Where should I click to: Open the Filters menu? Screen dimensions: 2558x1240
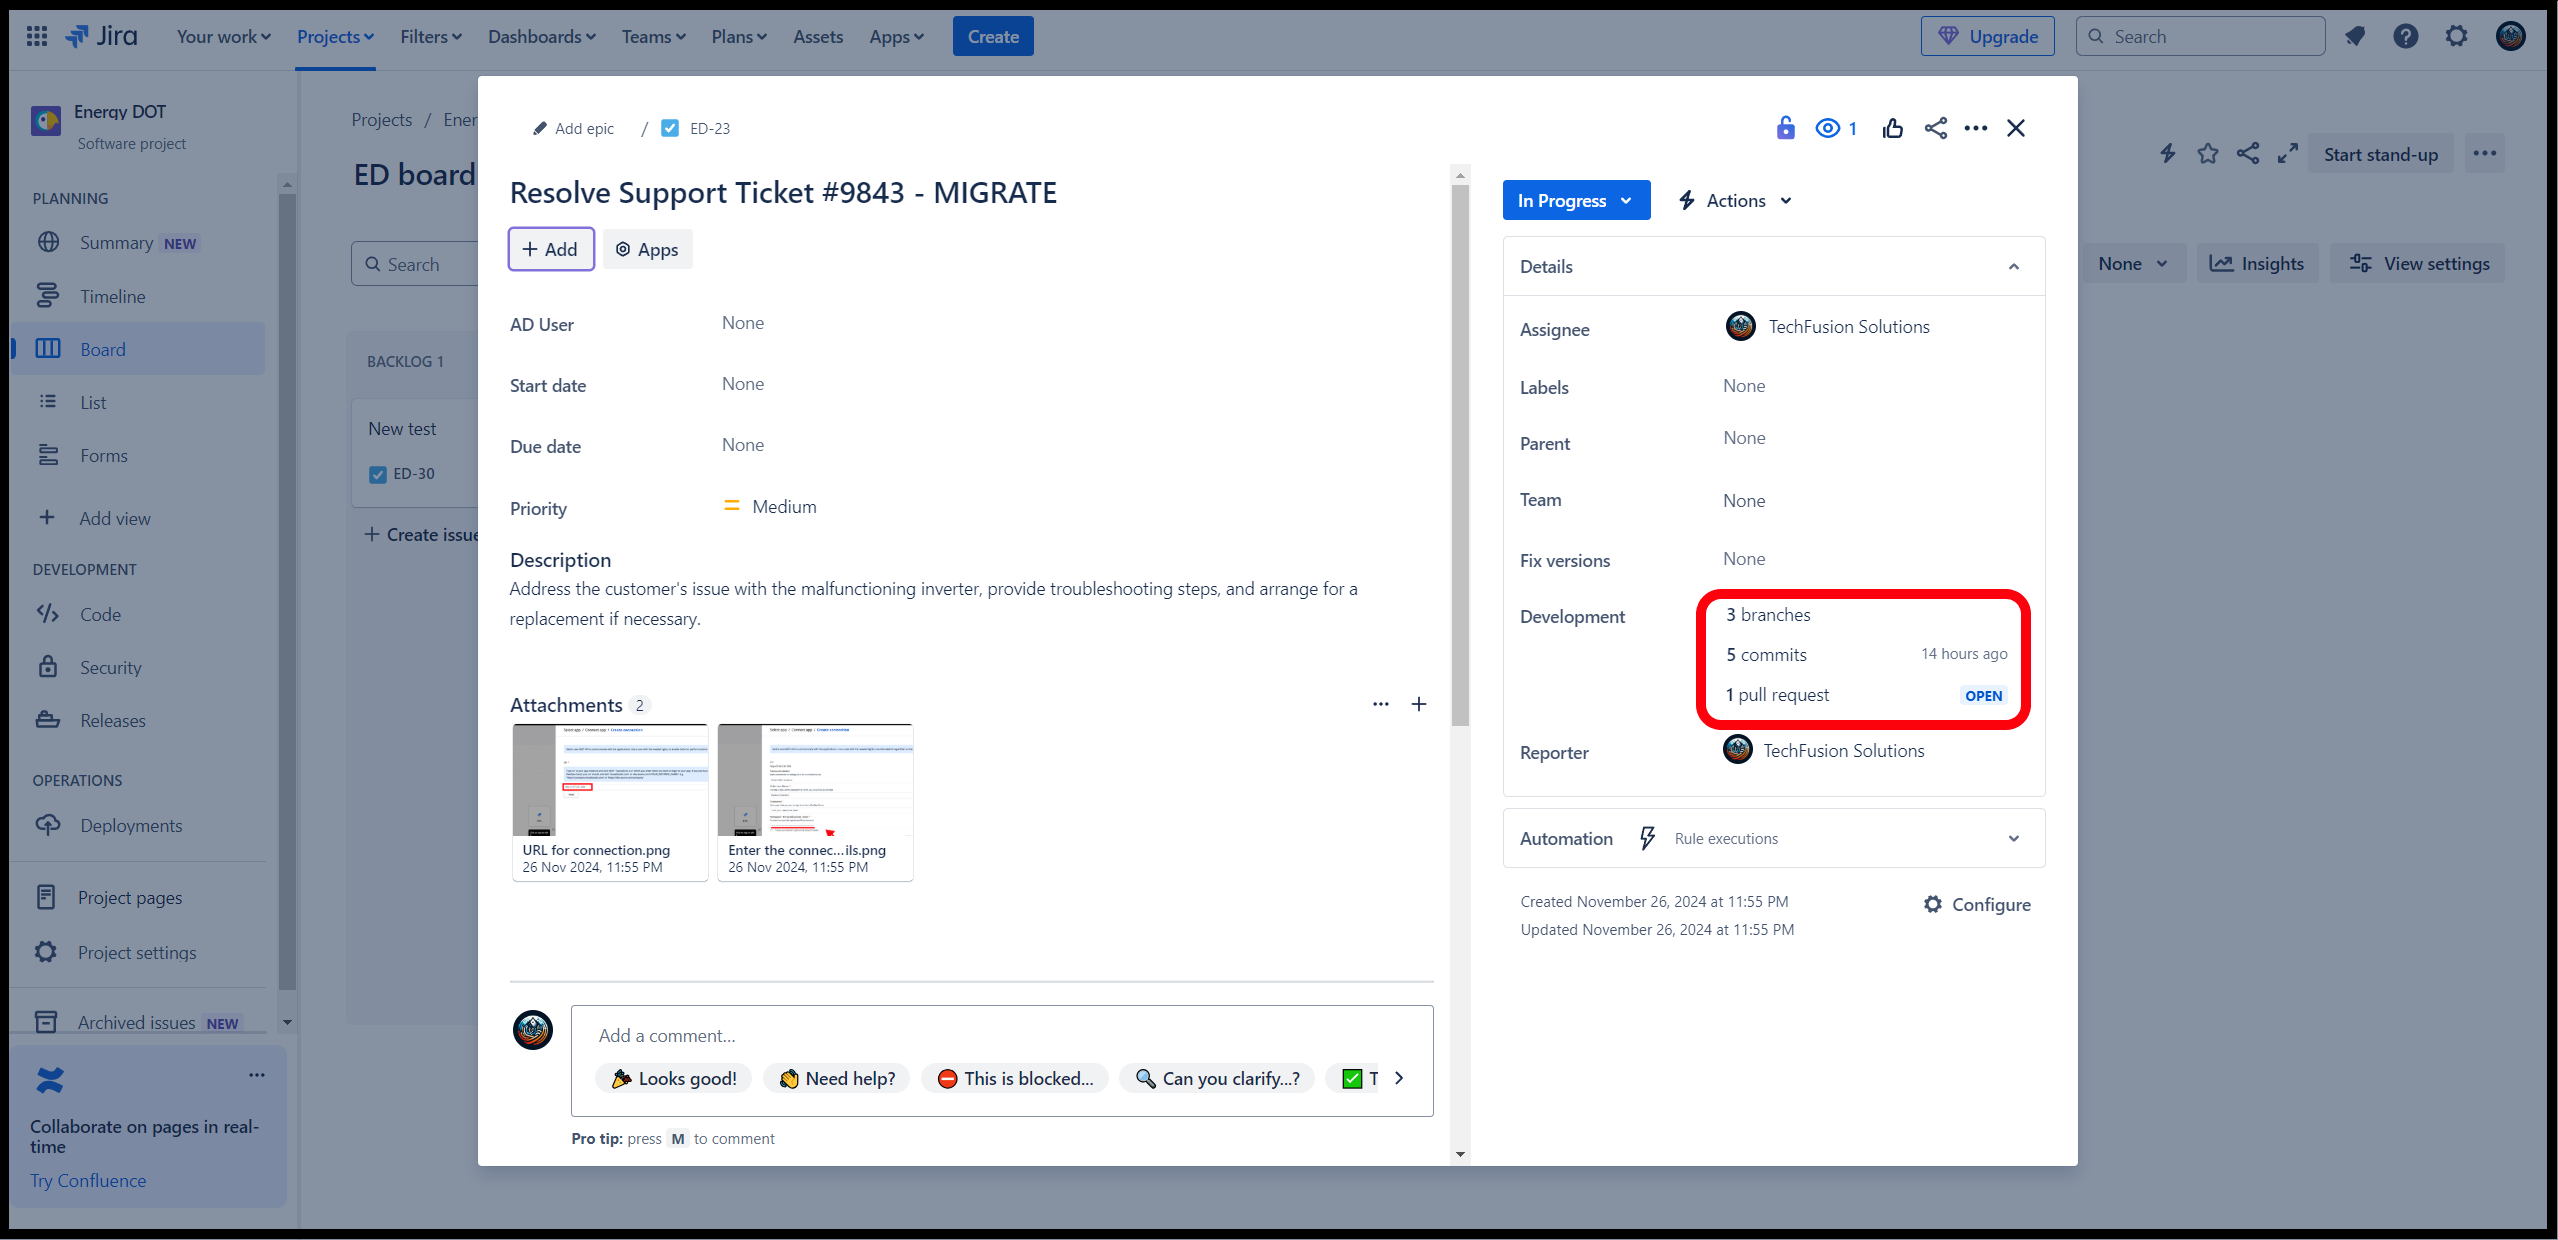coord(431,37)
